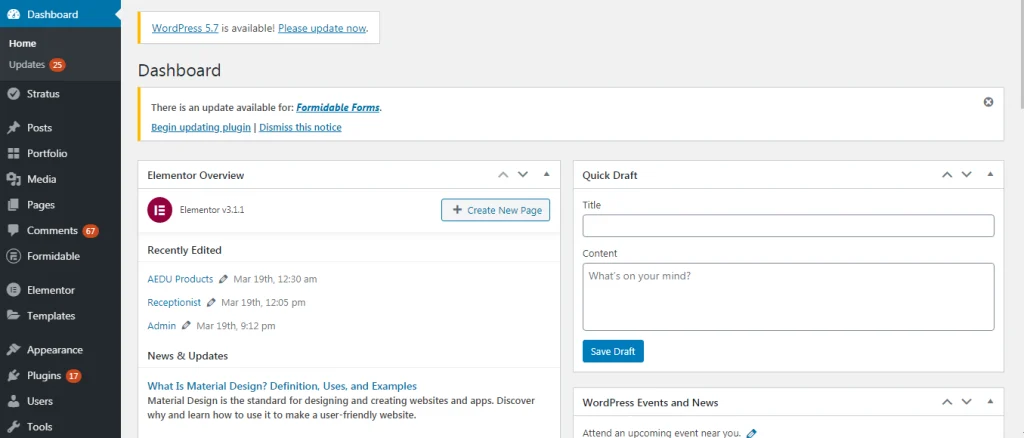Click the Templates folder icon

tap(13, 316)
